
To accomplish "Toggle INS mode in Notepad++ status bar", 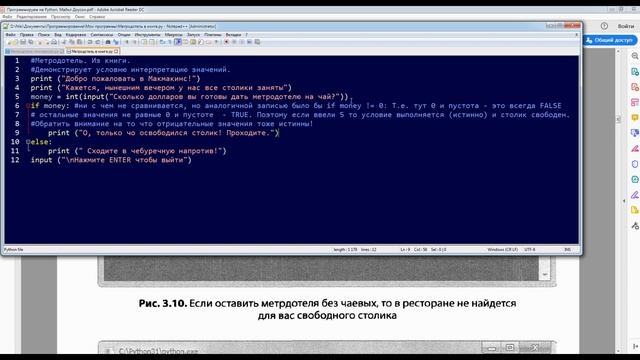I will (x=567, y=249).
